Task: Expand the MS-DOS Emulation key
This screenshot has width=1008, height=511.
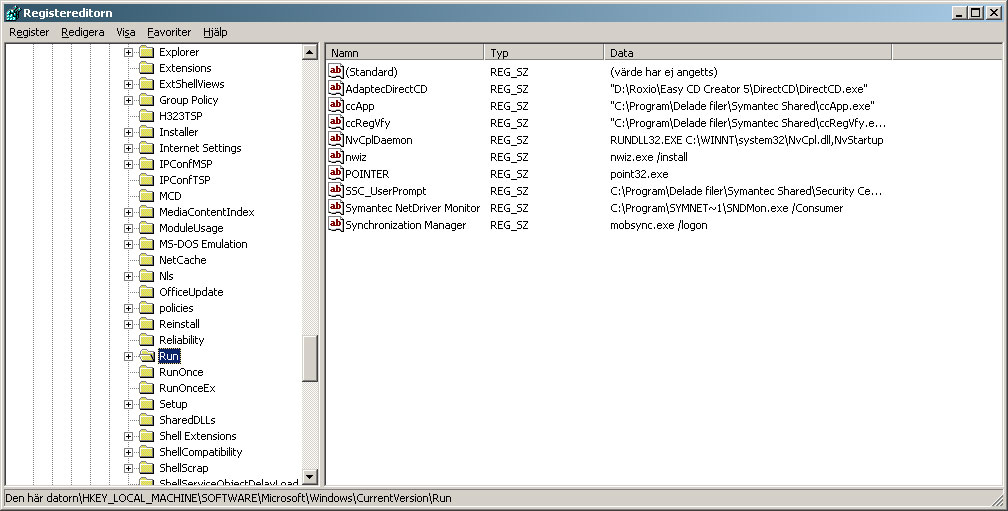Action: click(x=129, y=244)
